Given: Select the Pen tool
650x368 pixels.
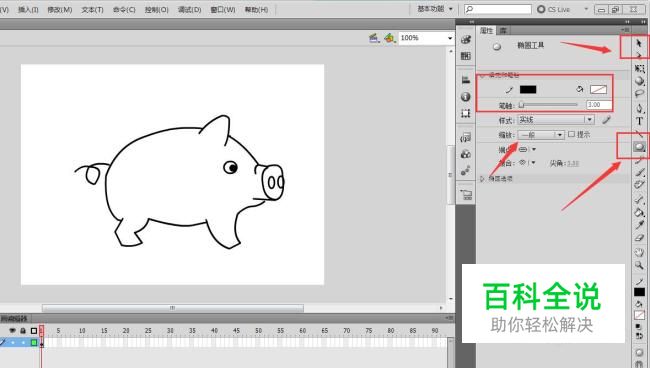Looking at the screenshot, I should (639, 108).
